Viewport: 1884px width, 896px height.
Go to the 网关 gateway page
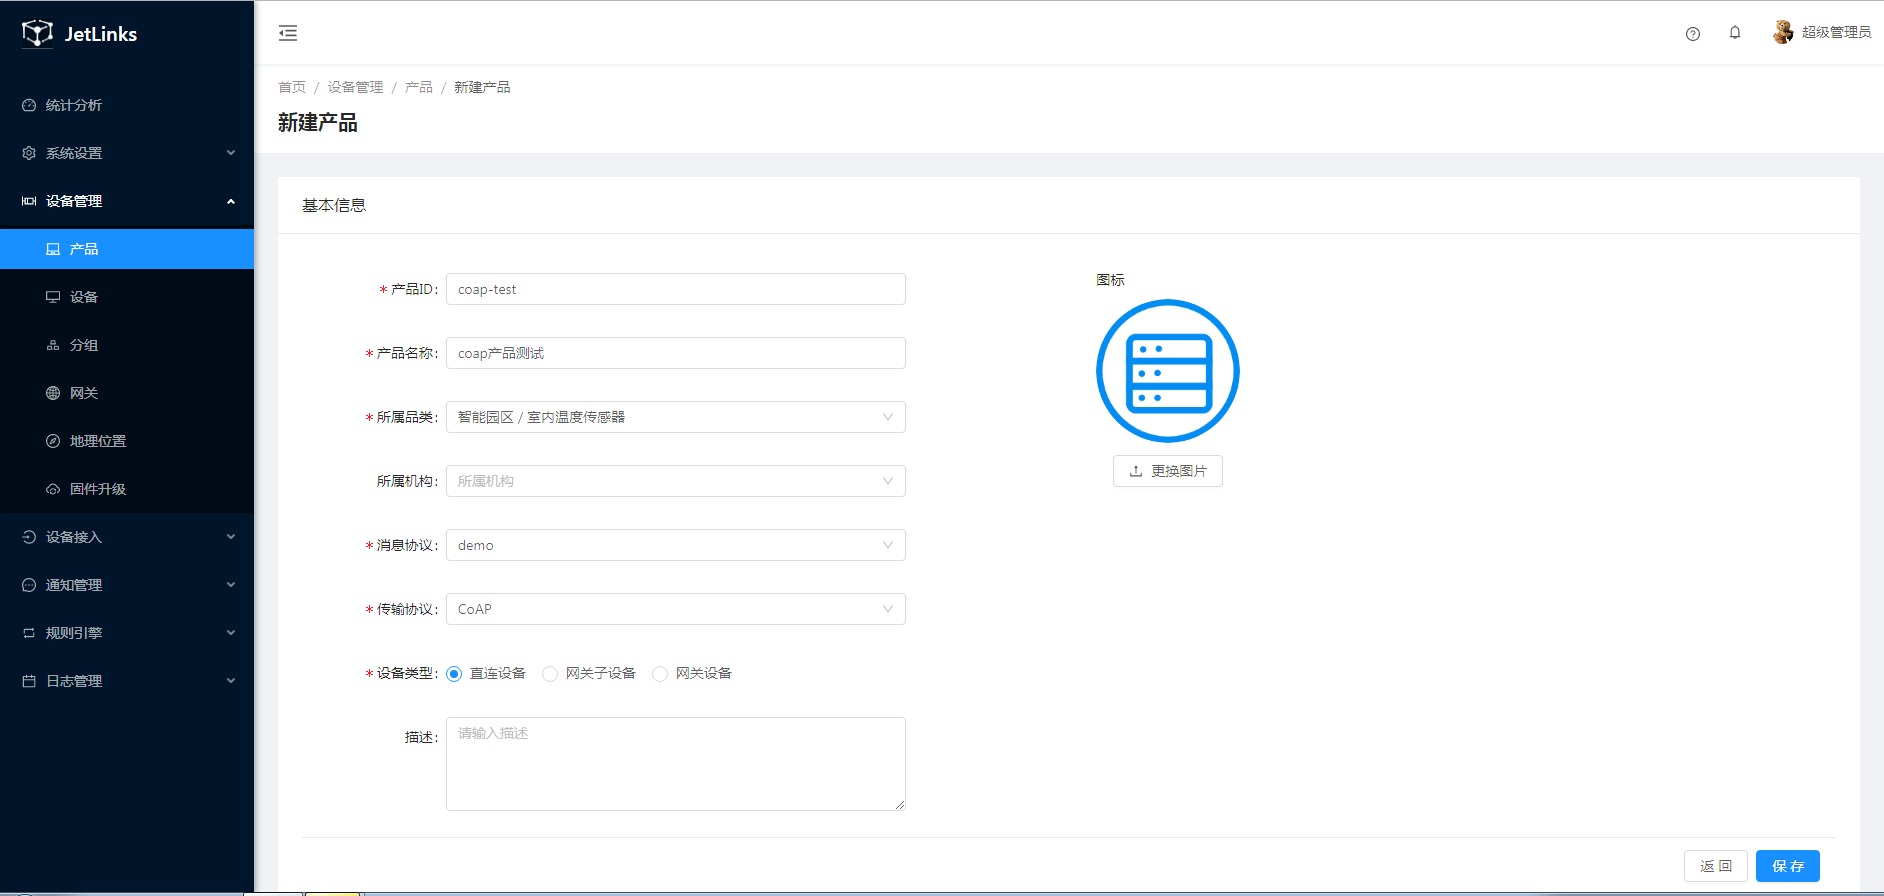(84, 393)
